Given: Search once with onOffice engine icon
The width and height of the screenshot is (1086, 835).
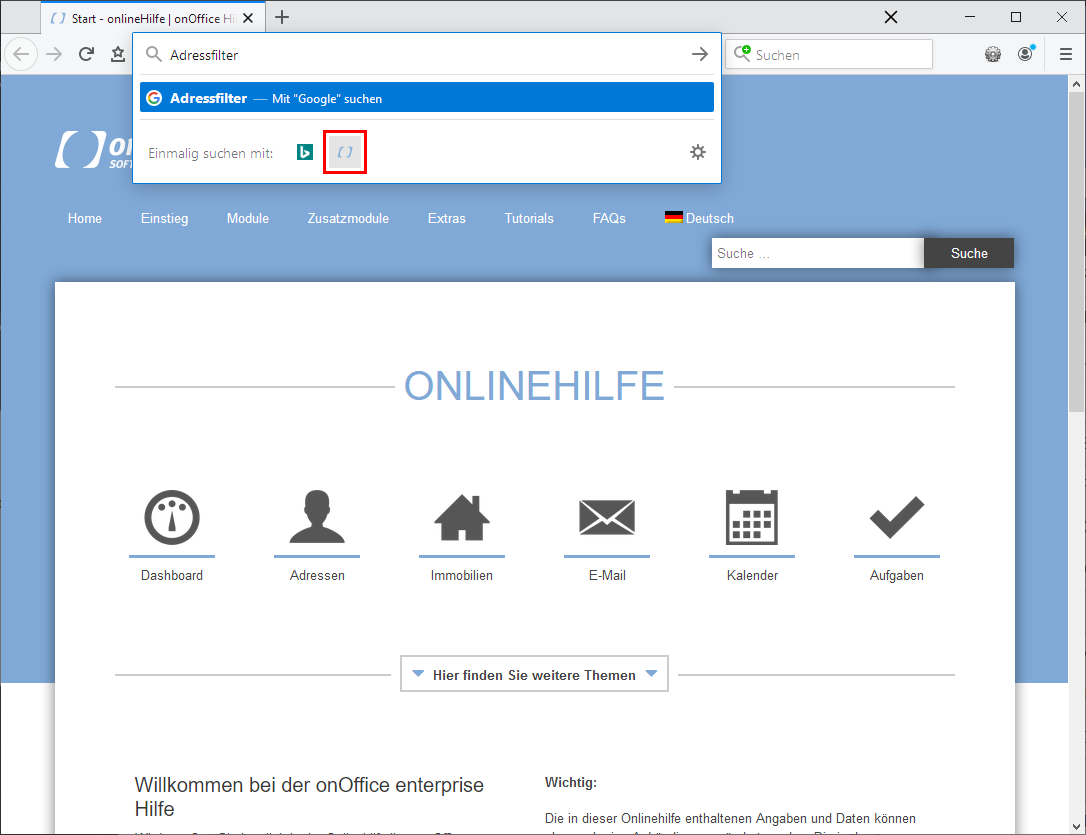Looking at the screenshot, I should 345,152.
